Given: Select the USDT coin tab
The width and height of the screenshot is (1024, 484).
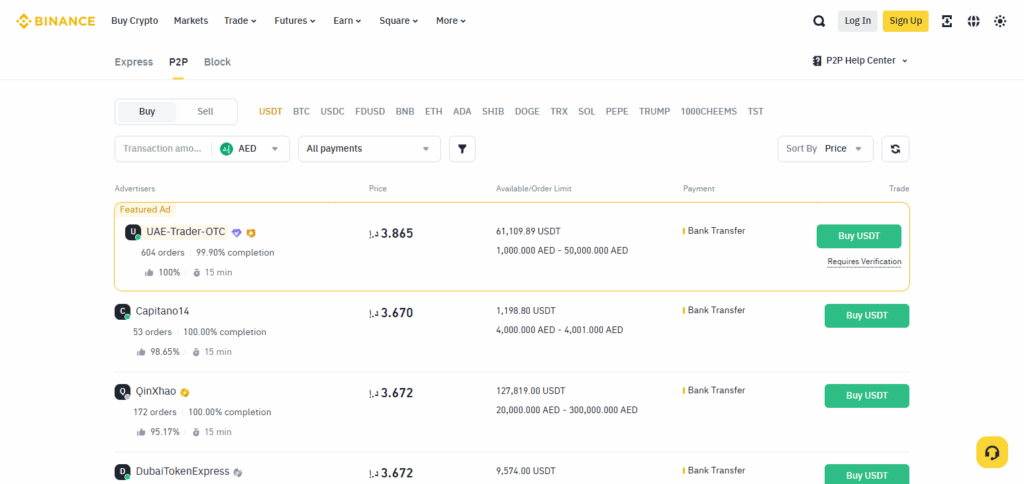Looking at the screenshot, I should [270, 112].
